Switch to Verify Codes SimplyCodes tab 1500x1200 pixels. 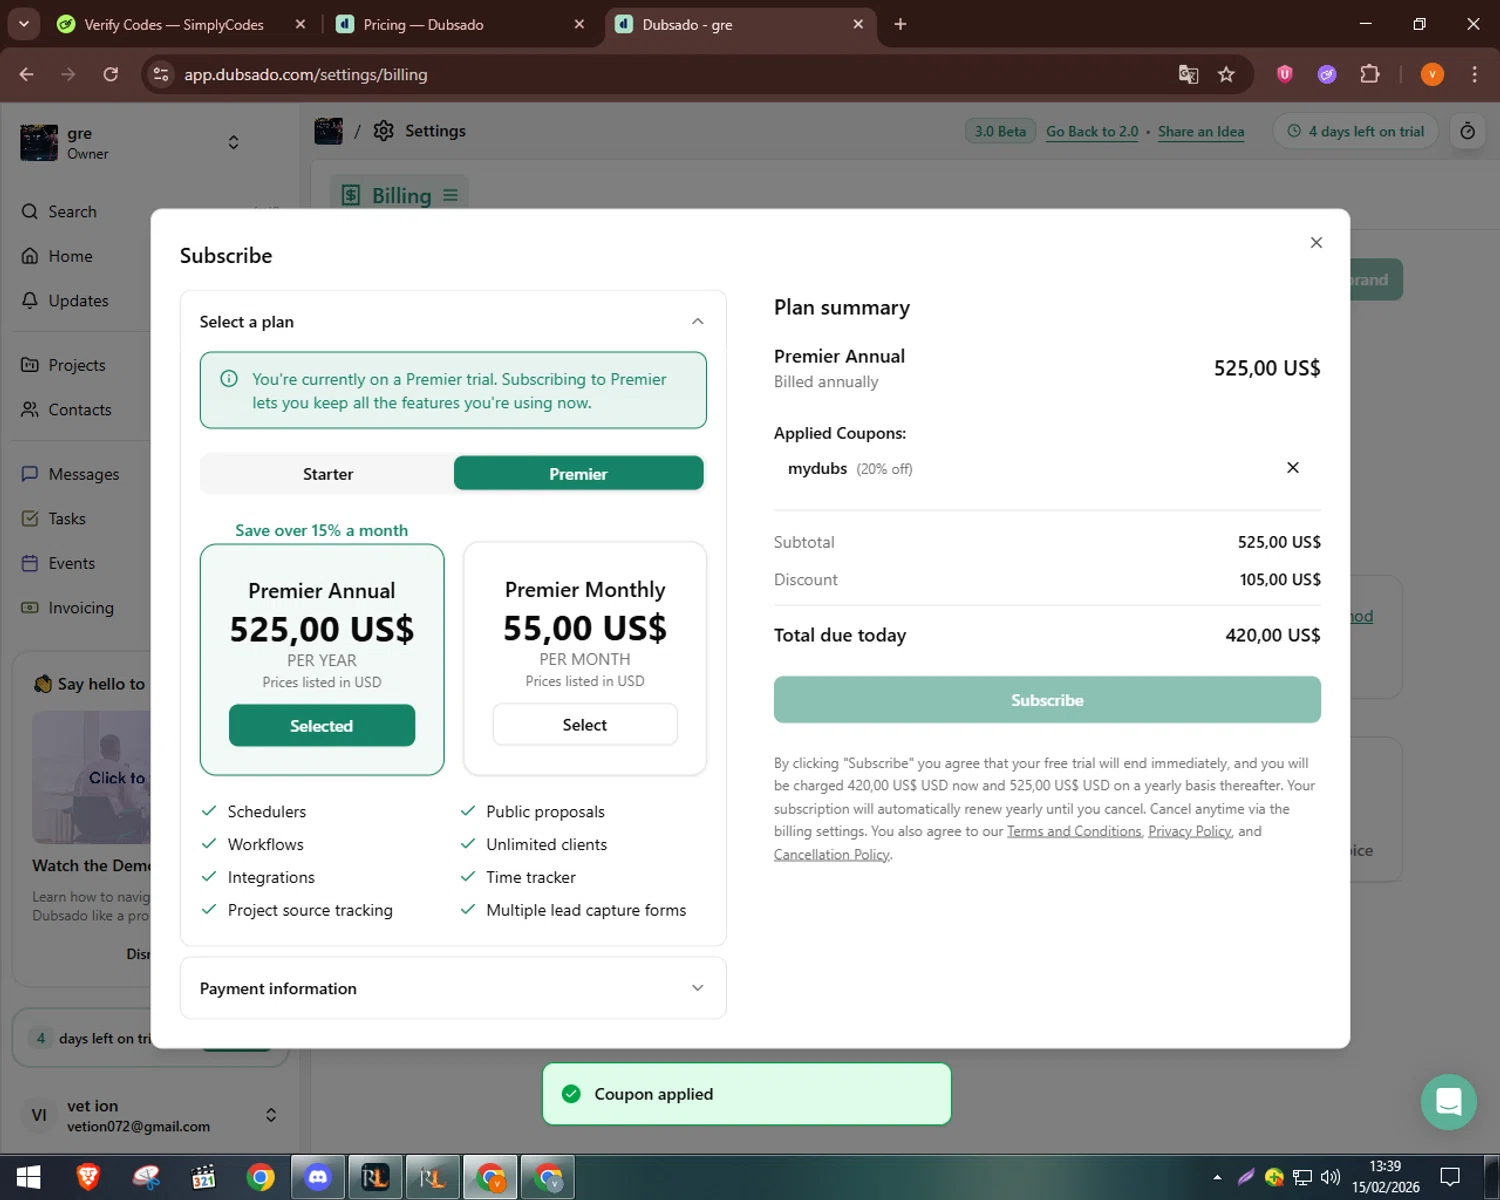pyautogui.click(x=174, y=25)
